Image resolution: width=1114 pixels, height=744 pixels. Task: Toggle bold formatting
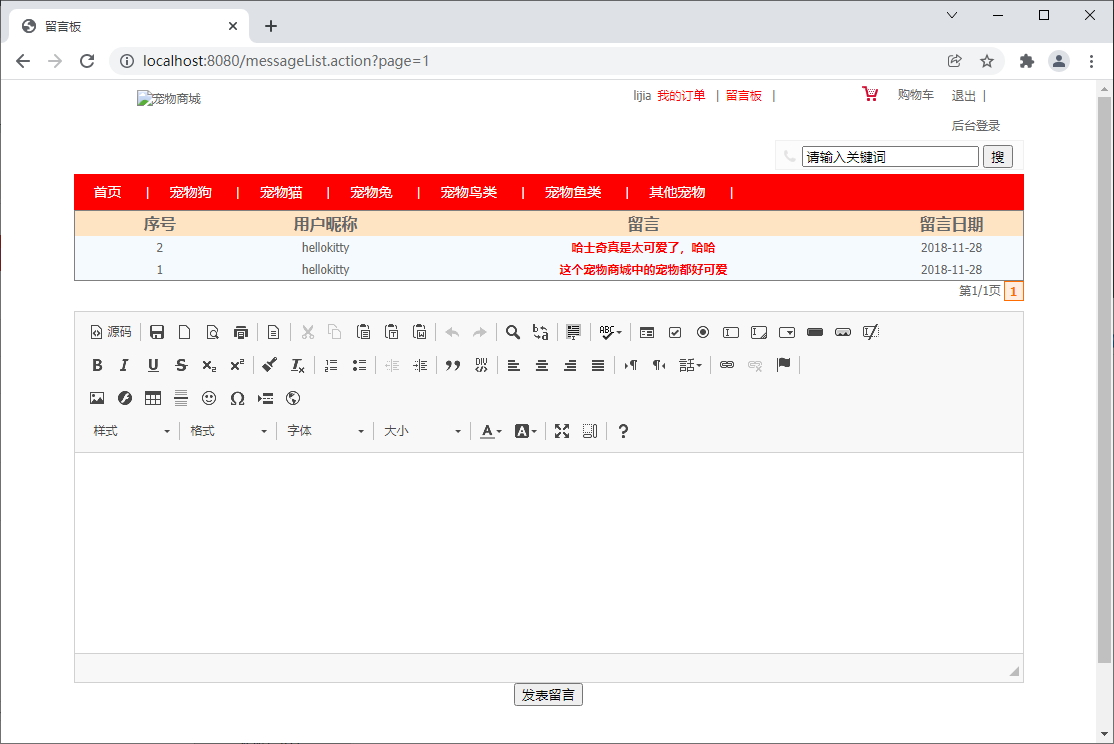[97, 365]
